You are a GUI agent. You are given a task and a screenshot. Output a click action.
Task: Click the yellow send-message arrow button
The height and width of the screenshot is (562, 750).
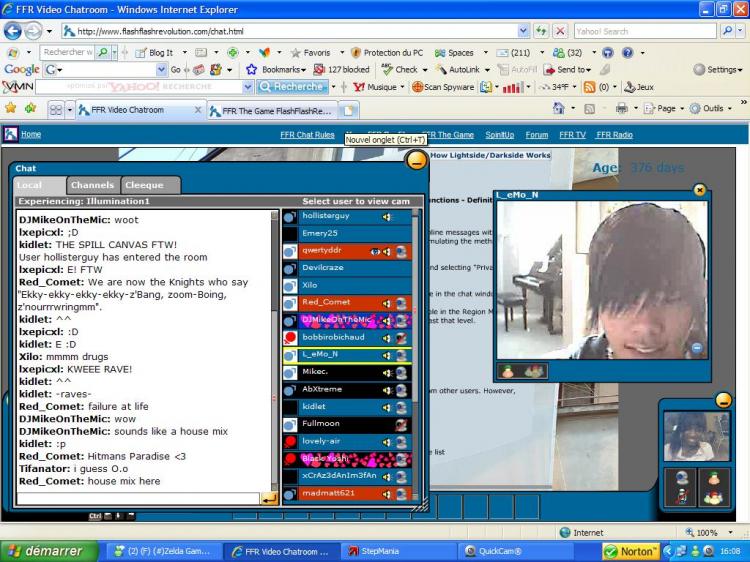pos(269,498)
